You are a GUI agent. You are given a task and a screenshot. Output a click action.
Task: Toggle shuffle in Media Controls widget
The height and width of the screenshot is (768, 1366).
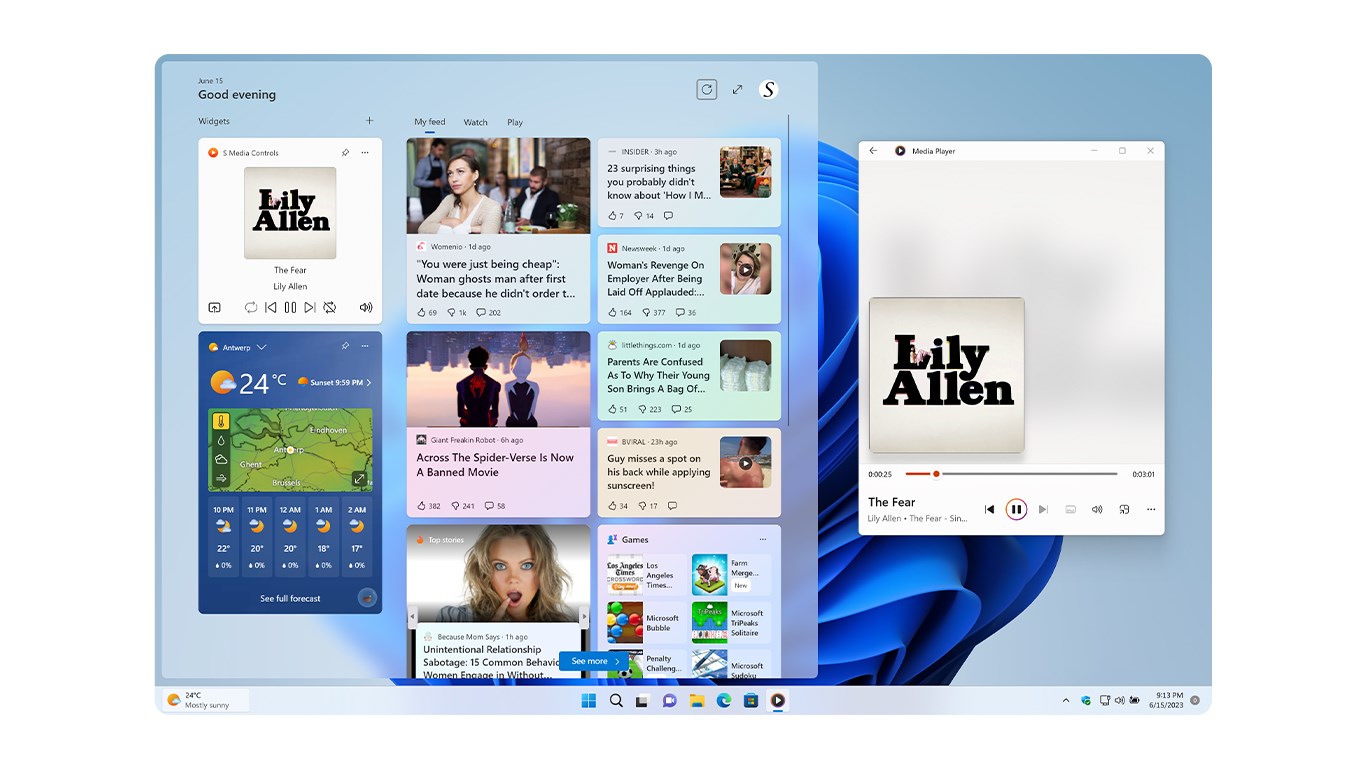[329, 308]
